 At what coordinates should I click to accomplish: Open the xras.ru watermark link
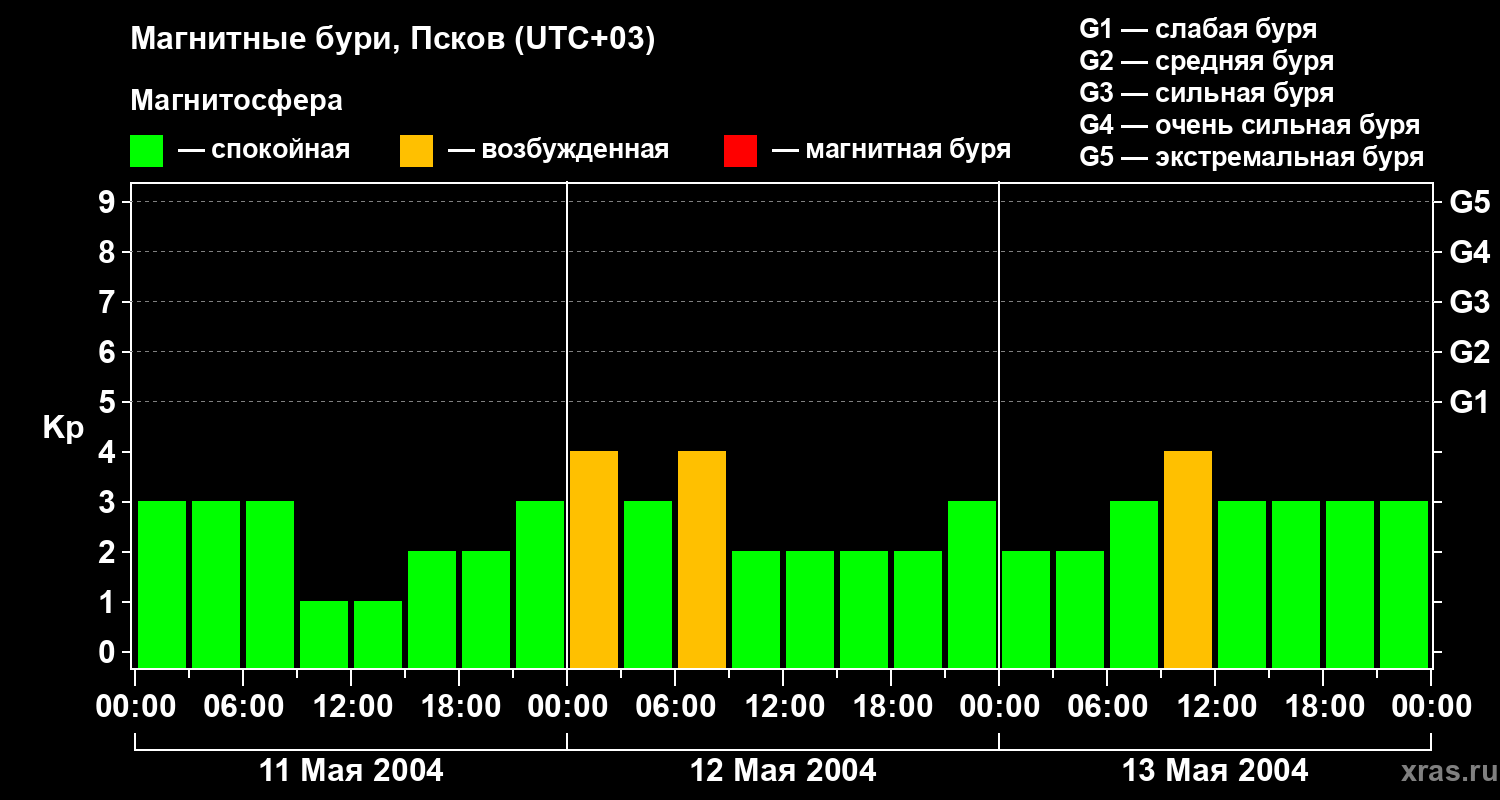[x=1444, y=771]
